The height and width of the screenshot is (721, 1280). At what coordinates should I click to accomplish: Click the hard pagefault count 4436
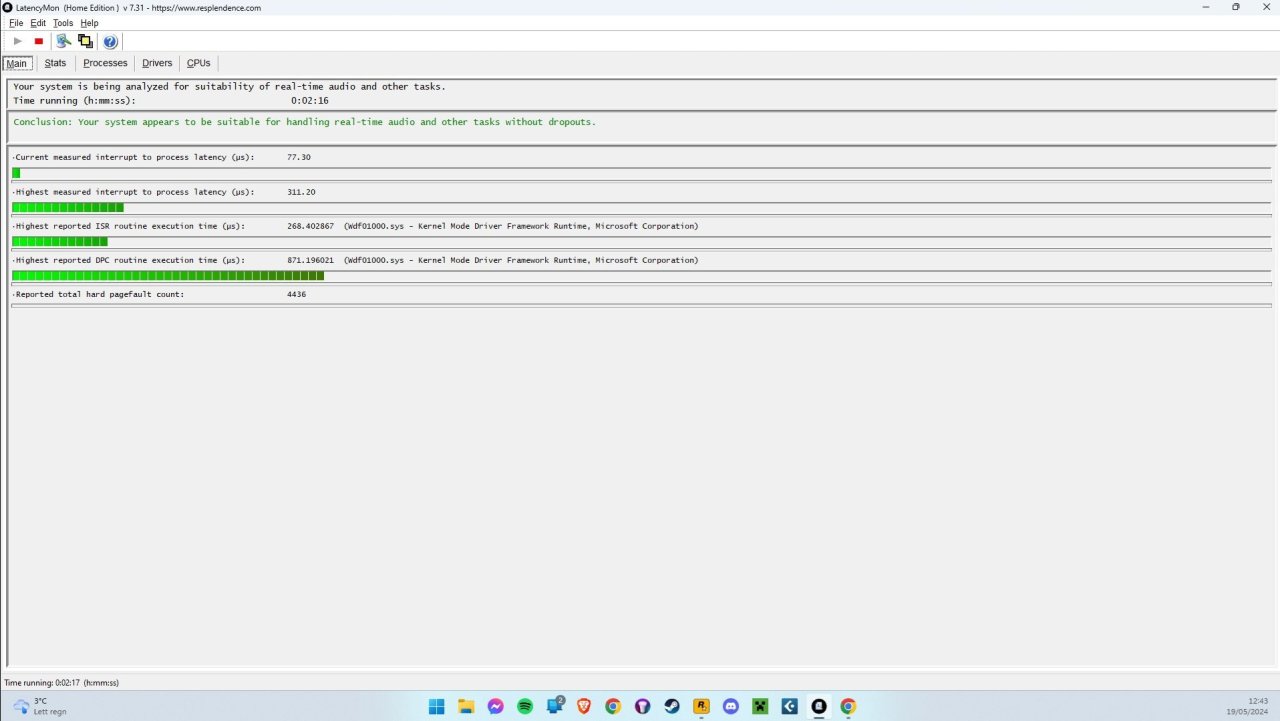pyautogui.click(x=296, y=294)
